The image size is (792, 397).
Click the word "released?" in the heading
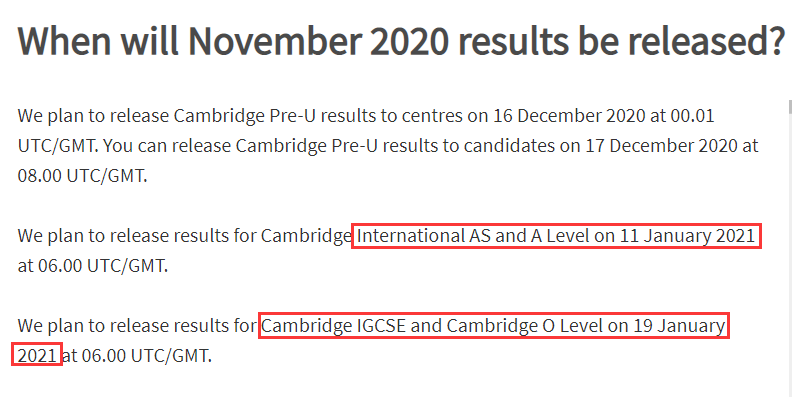click(706, 40)
